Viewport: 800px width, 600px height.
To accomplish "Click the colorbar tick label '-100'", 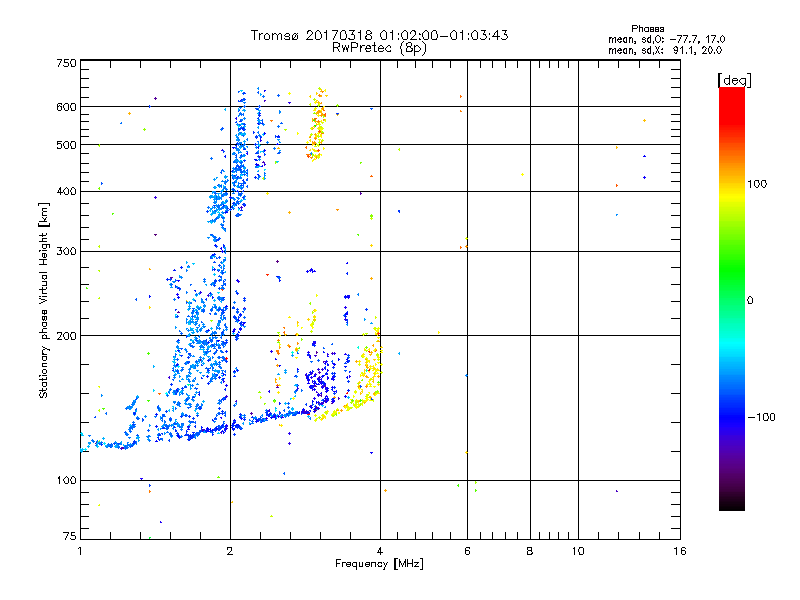I will pyautogui.click(x=761, y=417).
